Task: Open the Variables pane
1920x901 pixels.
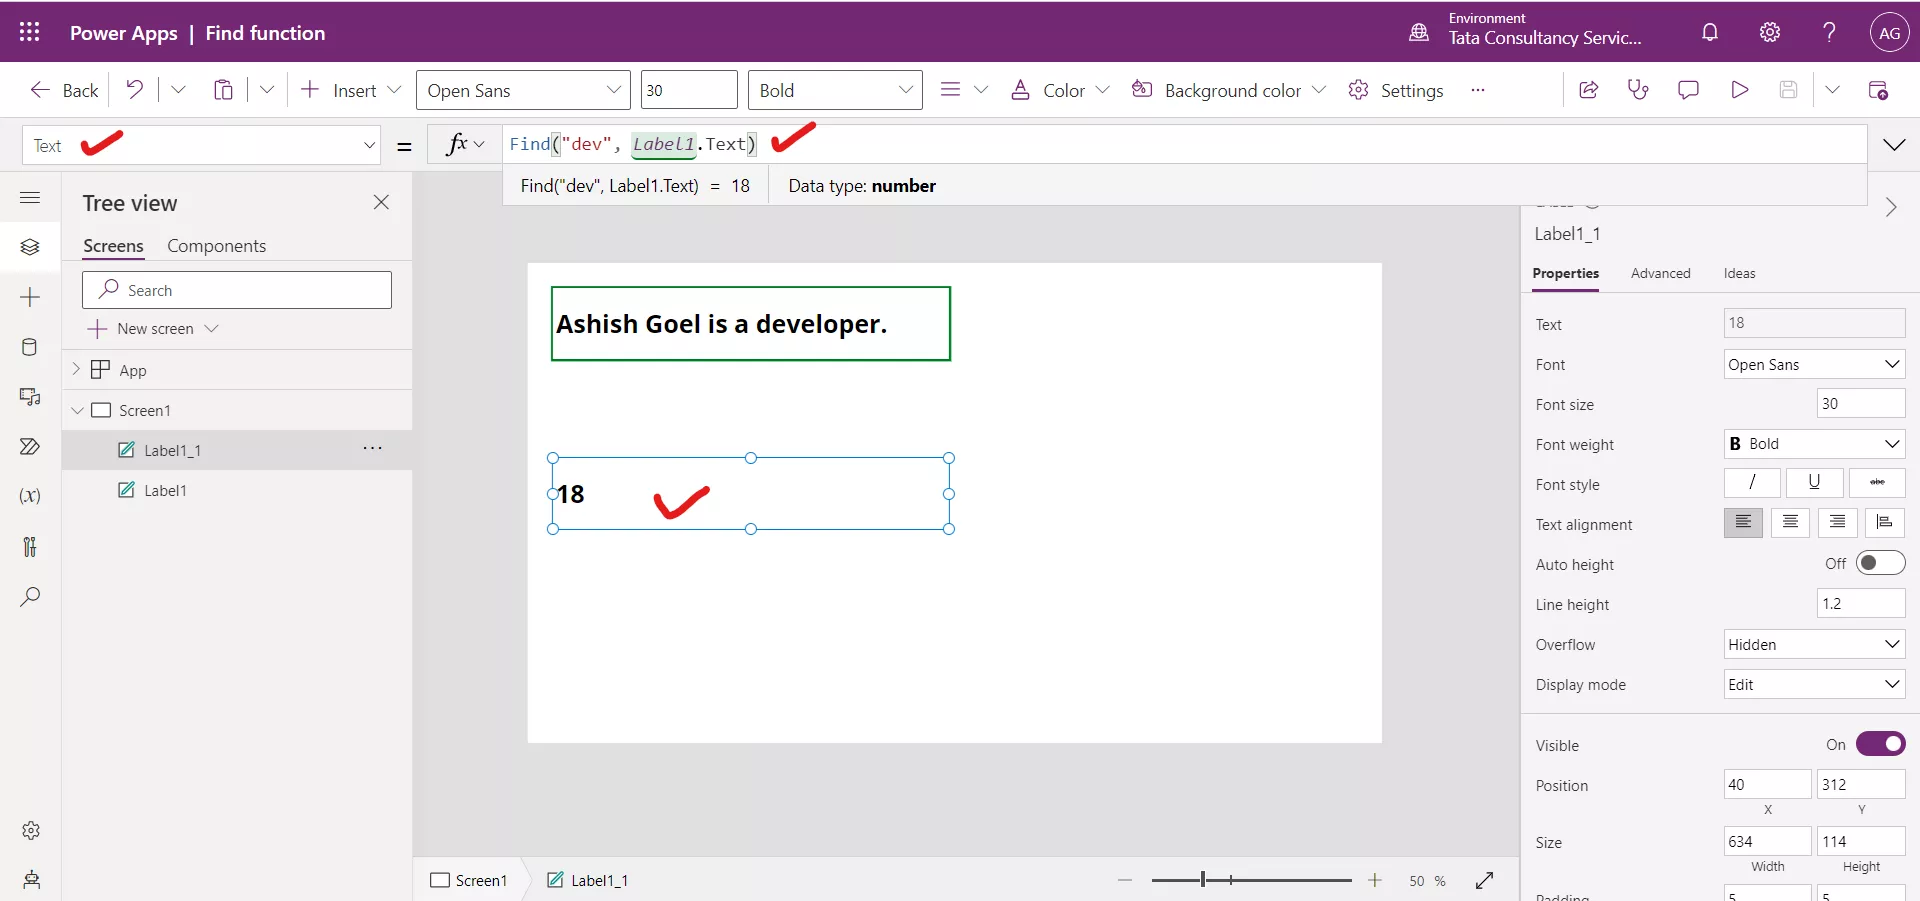Action: (30, 497)
